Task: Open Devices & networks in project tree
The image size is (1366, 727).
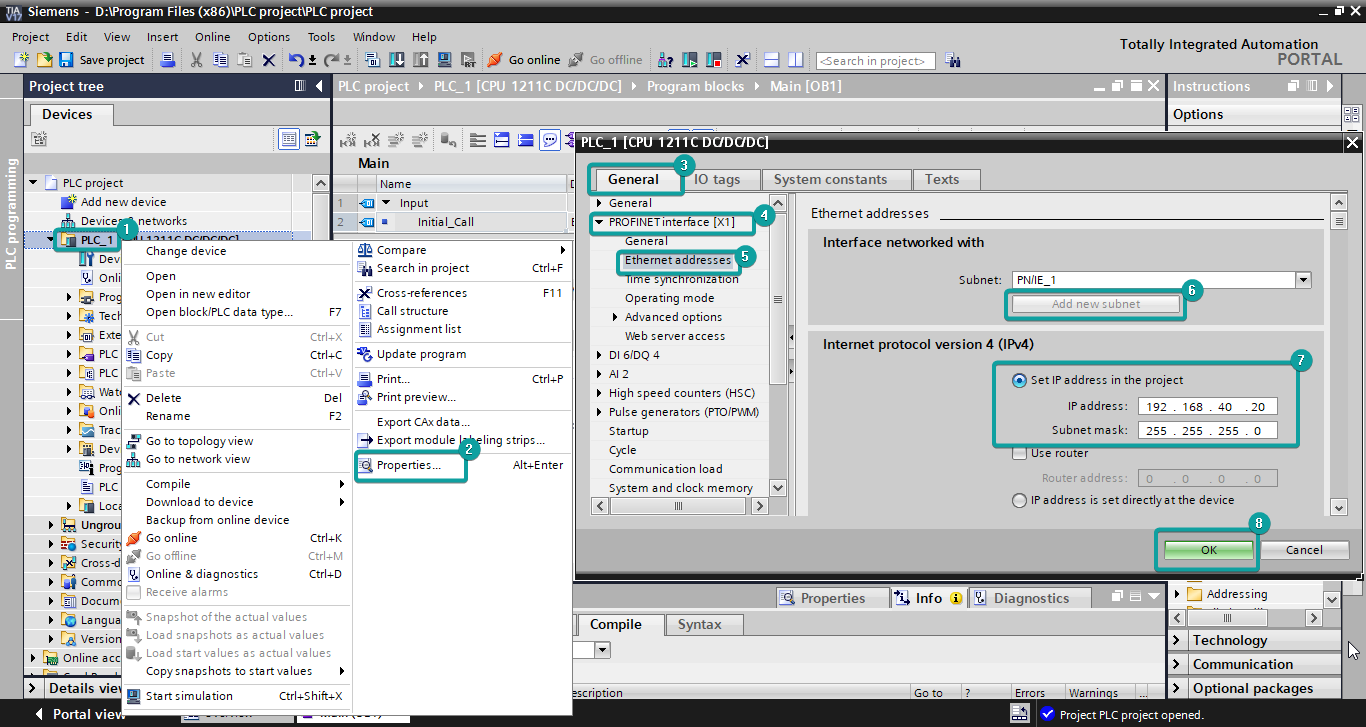Action: 134,221
